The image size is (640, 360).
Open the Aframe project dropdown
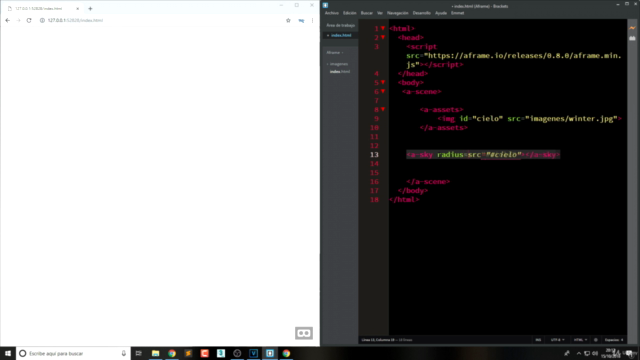click(335, 53)
